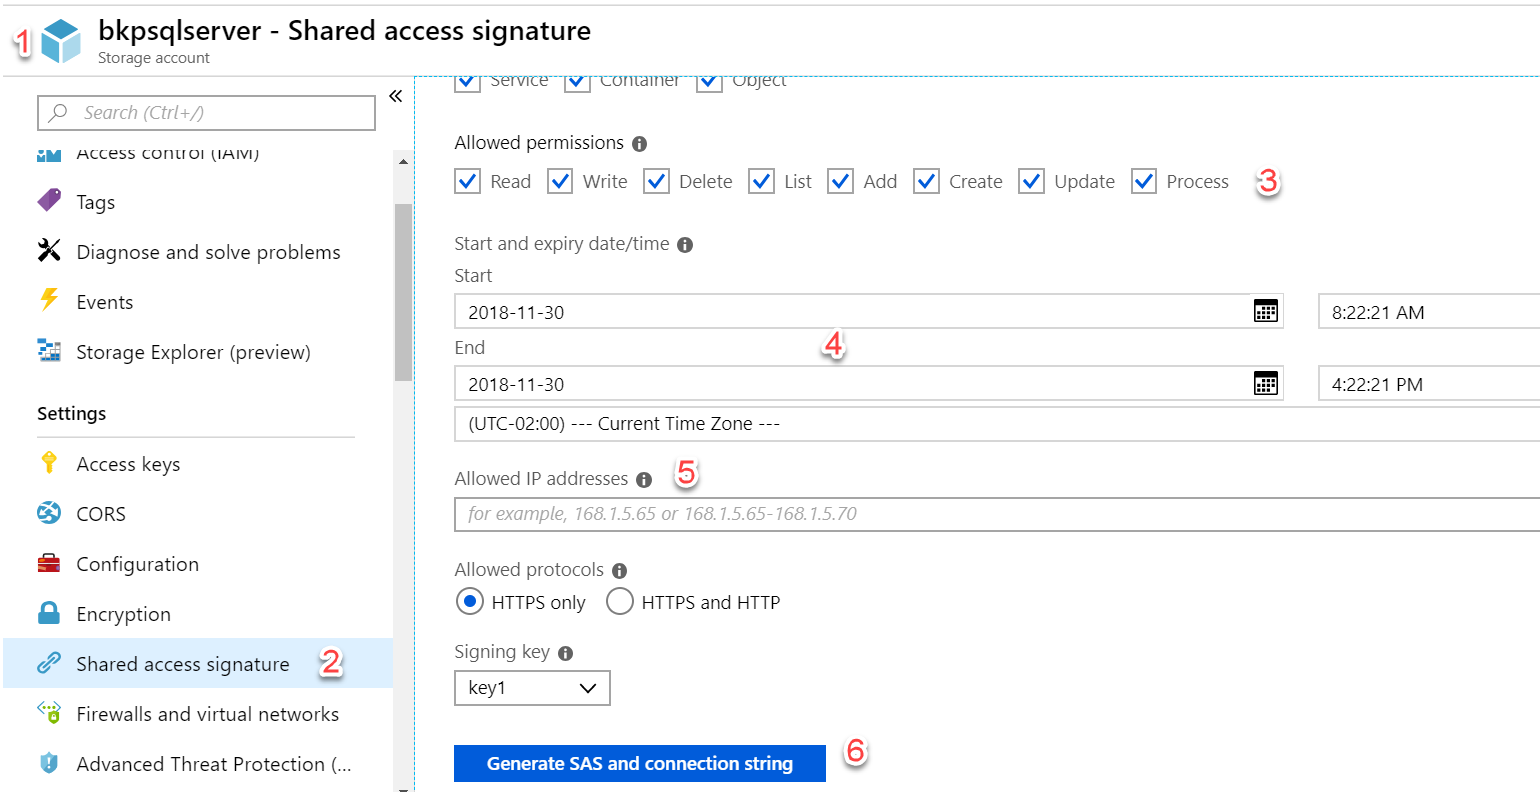This screenshot has height=792, width=1540.
Task: Open the CORS settings menu item
Action: (101, 514)
